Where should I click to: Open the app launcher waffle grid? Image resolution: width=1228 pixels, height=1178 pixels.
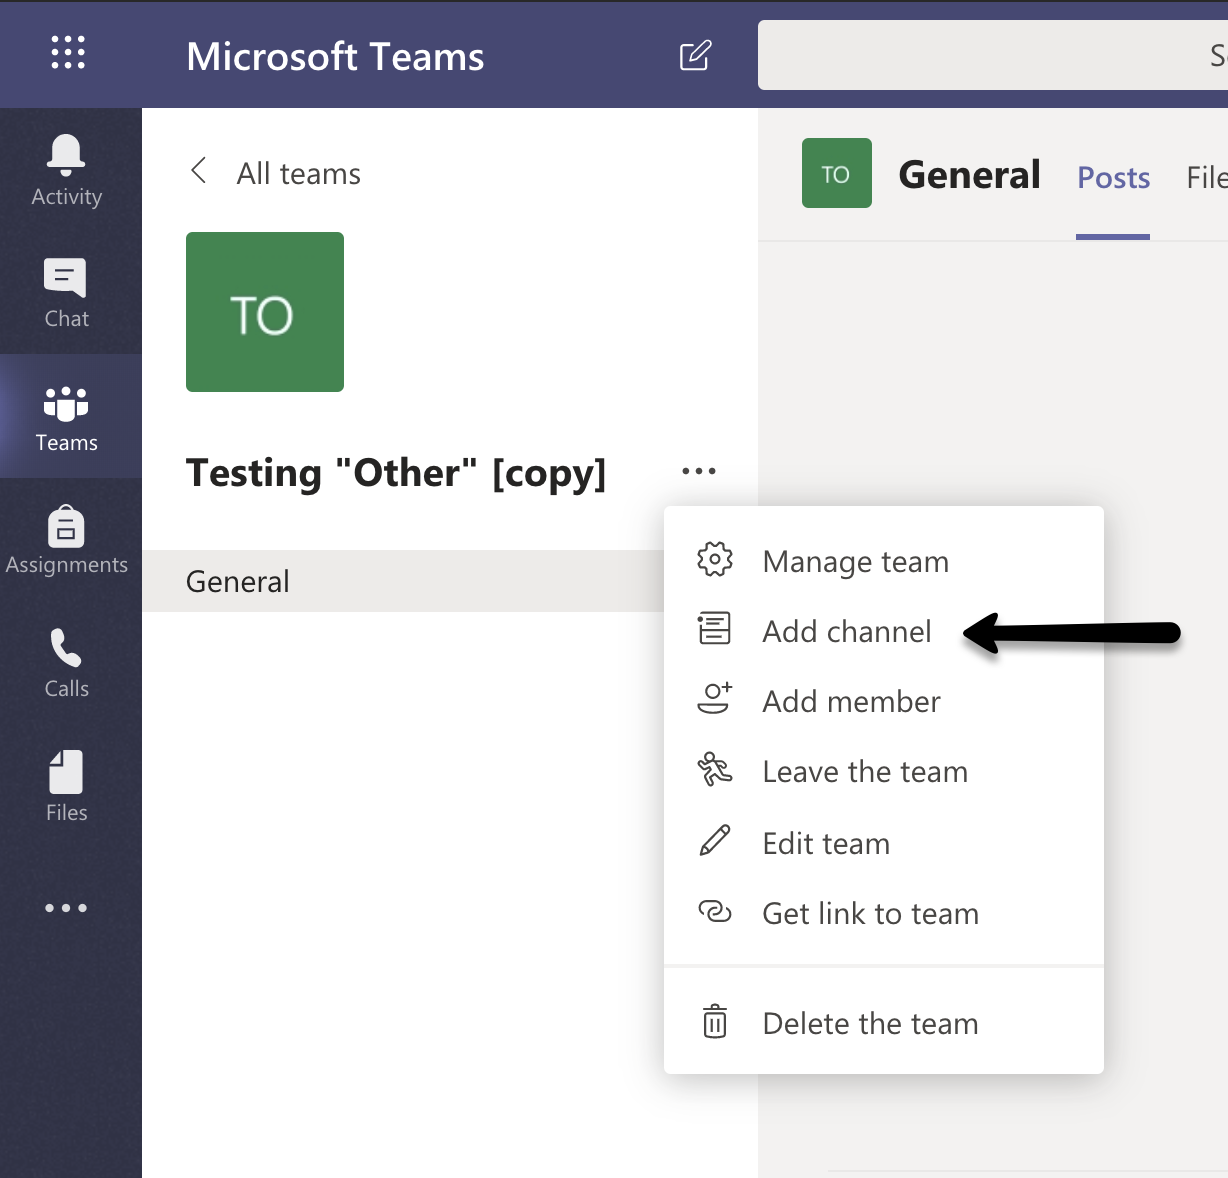[68, 52]
